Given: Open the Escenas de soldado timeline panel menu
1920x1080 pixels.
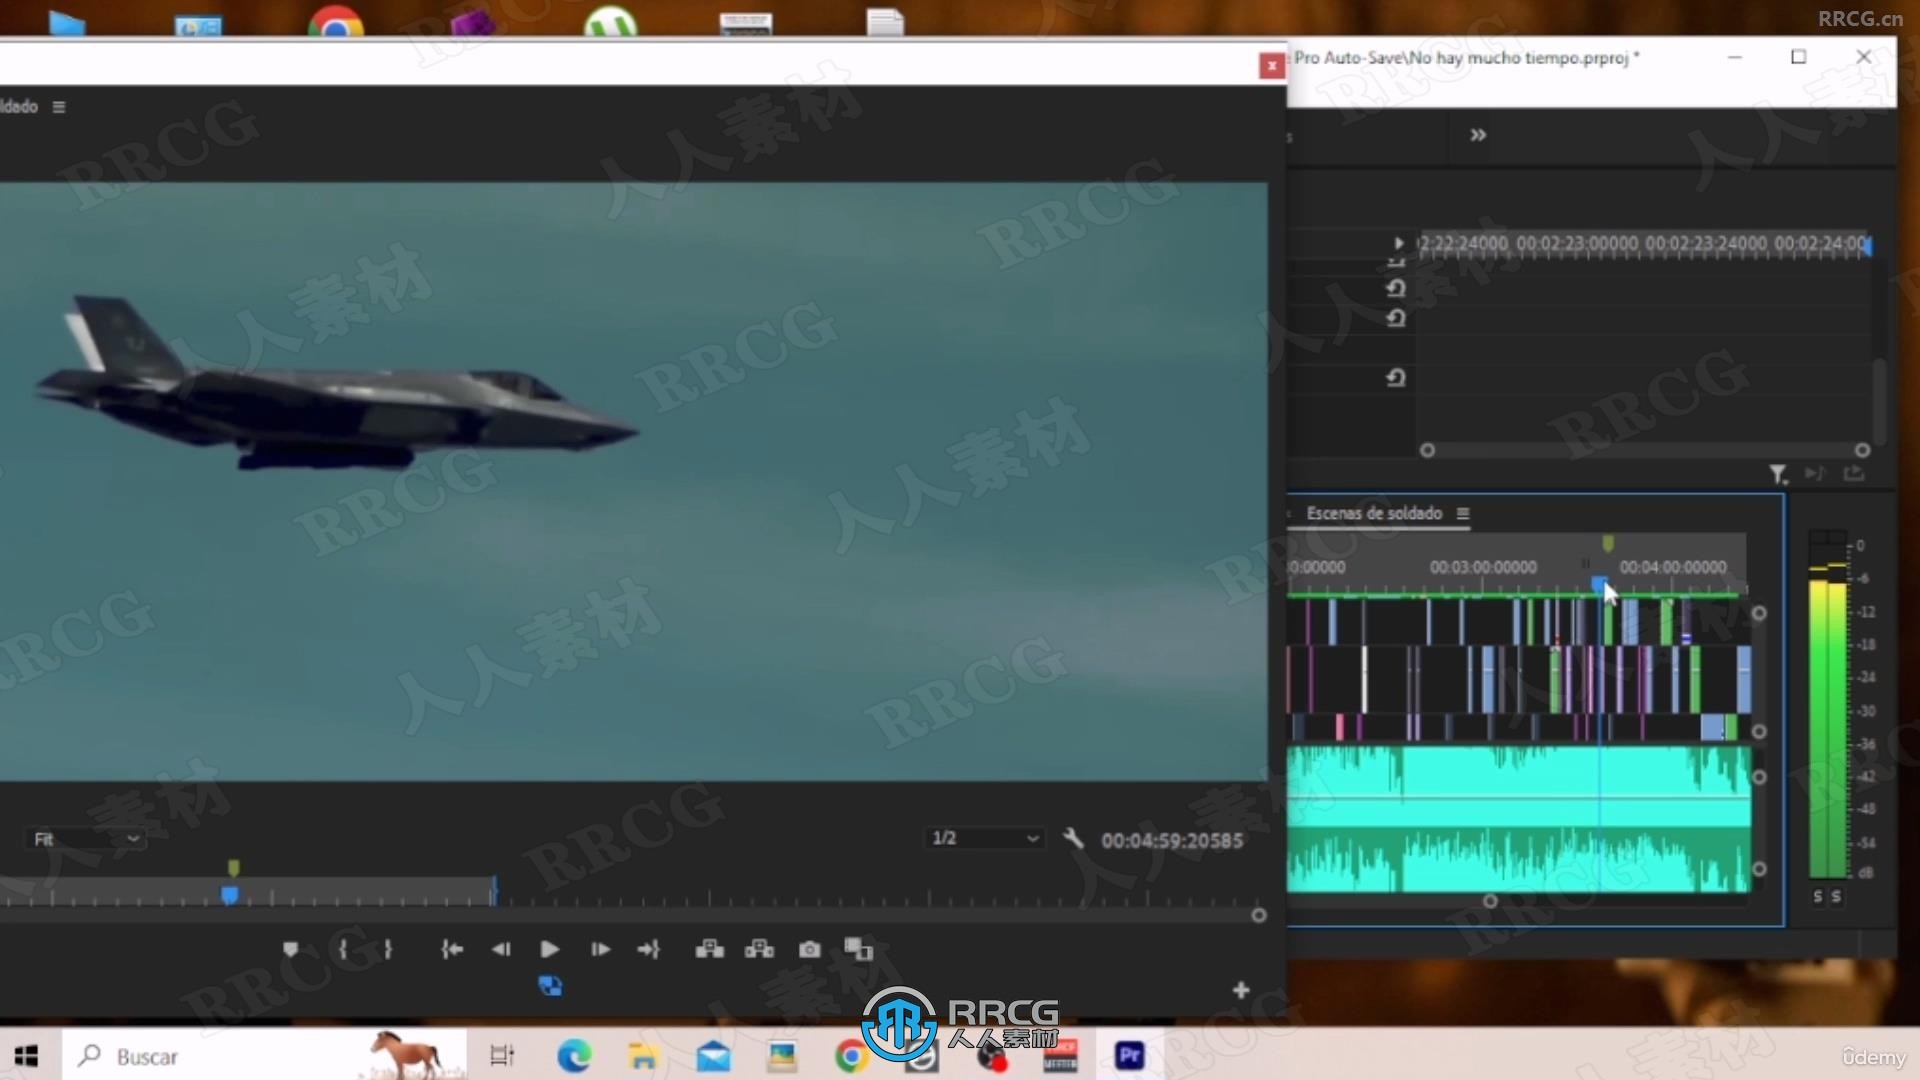Looking at the screenshot, I should pos(1463,513).
